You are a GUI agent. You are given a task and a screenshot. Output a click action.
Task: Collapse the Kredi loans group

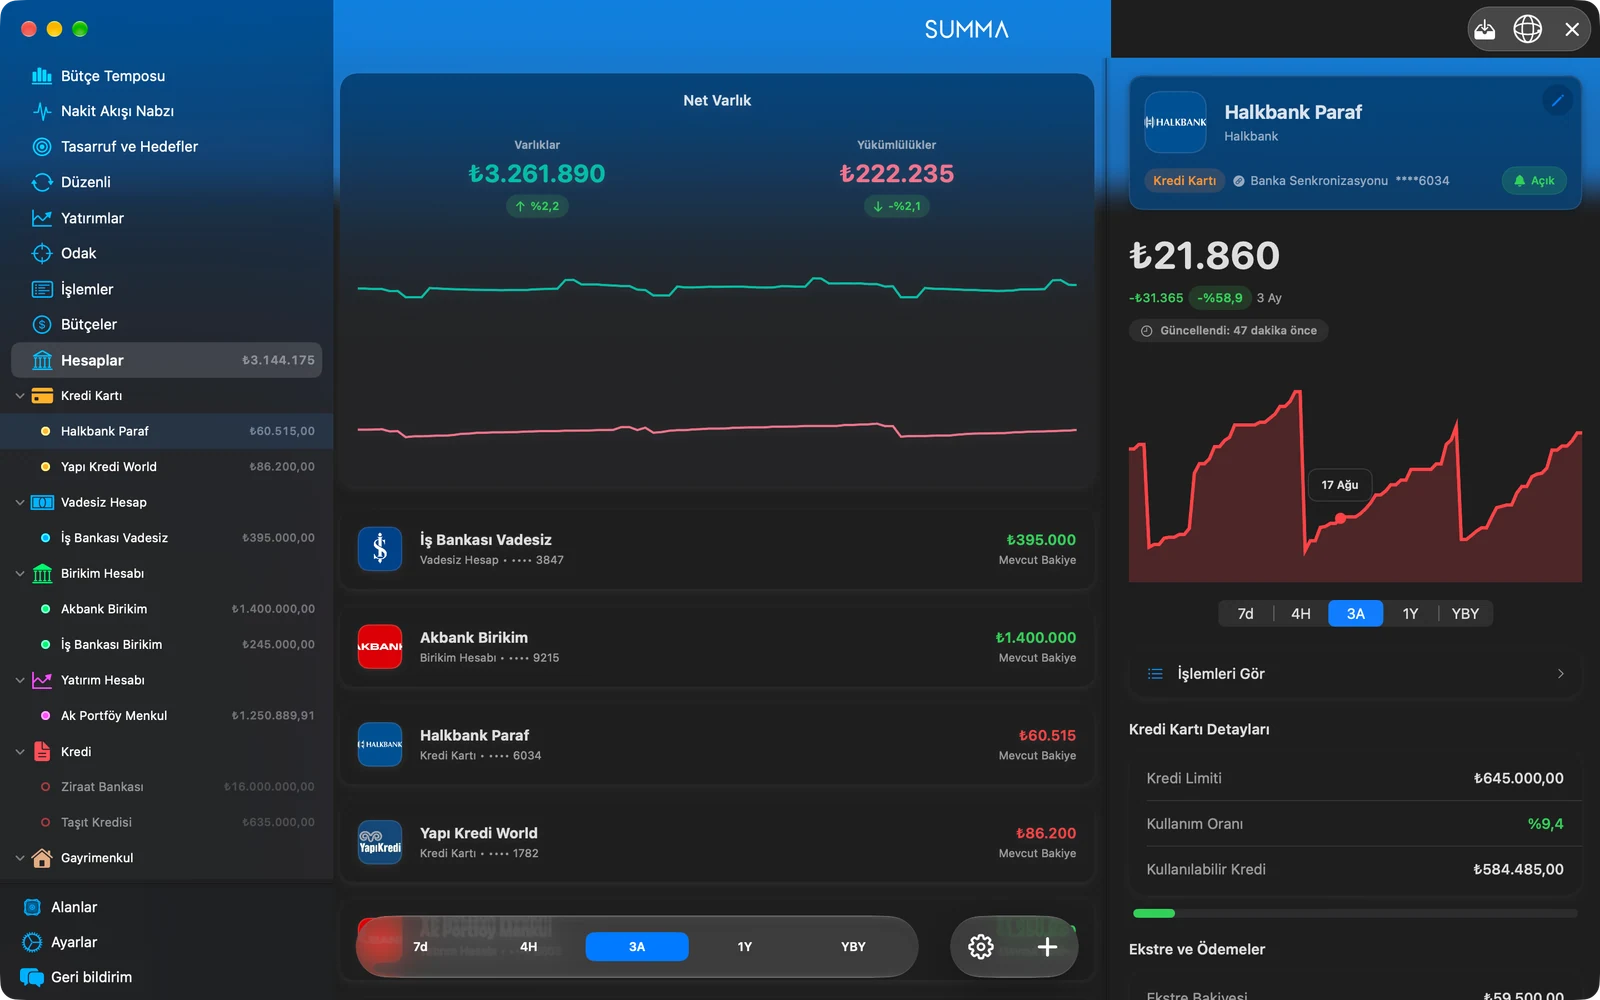click(20, 751)
